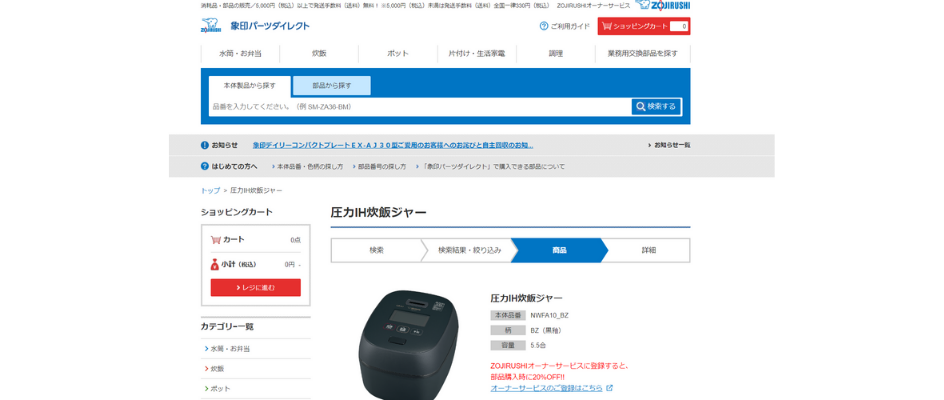Open the 水筒・お弁当 navigation menu
The image size is (944, 400).
pyautogui.click(x=240, y=54)
